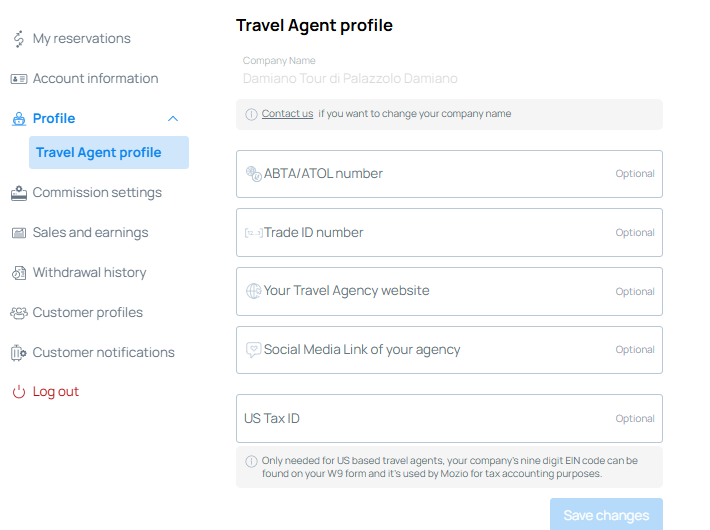The height and width of the screenshot is (530, 710).
Task: Go to the Withdrawal history page
Action: [x=89, y=272]
